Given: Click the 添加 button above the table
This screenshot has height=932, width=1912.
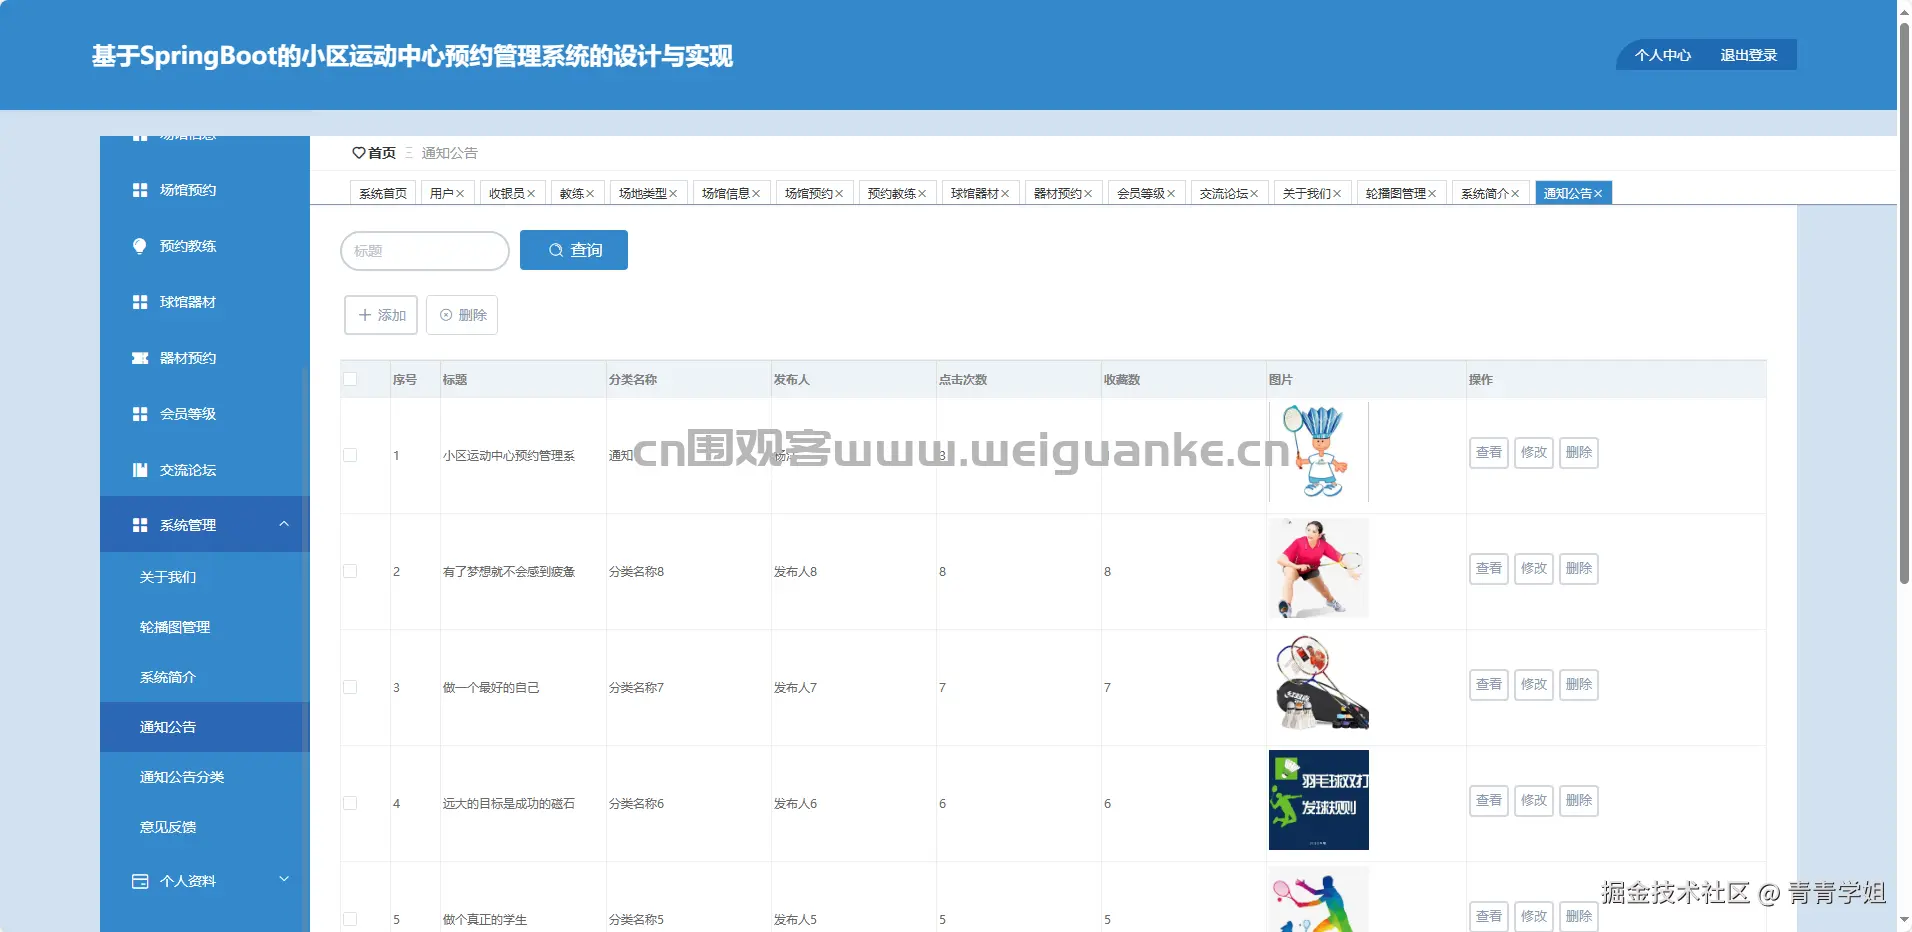Looking at the screenshot, I should (380, 315).
